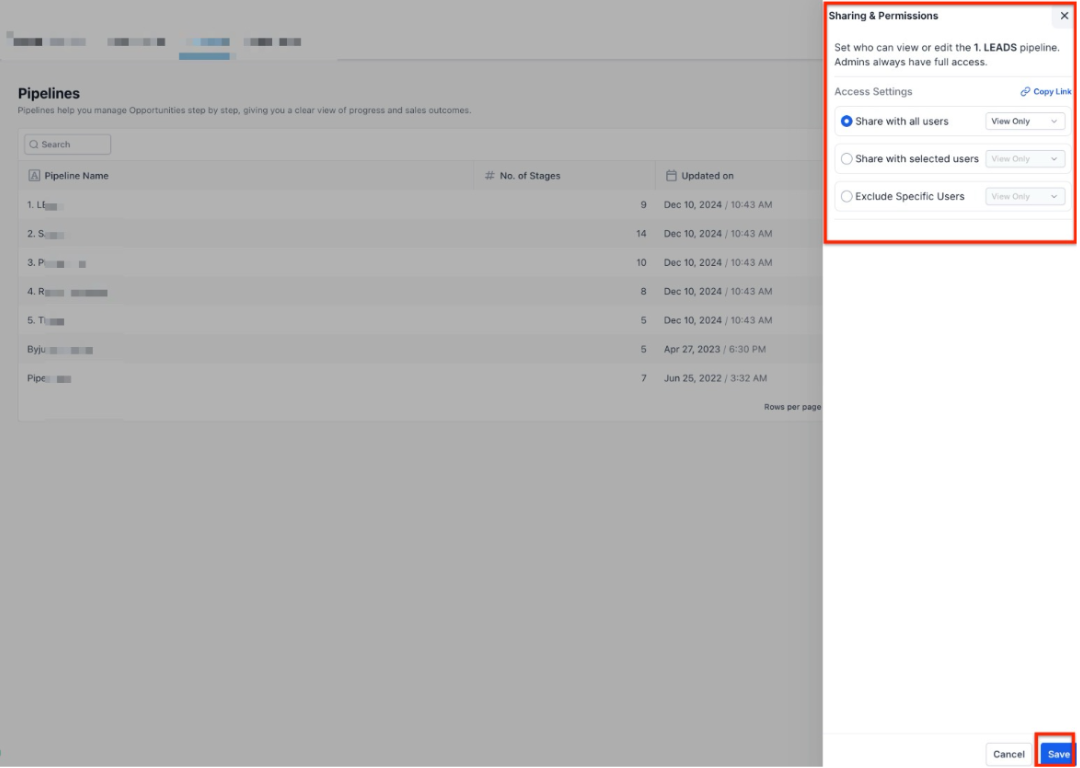Viewport: 1080px width, 768px height.
Task: Focus the pipeline Search input field
Action: click(x=72, y=145)
